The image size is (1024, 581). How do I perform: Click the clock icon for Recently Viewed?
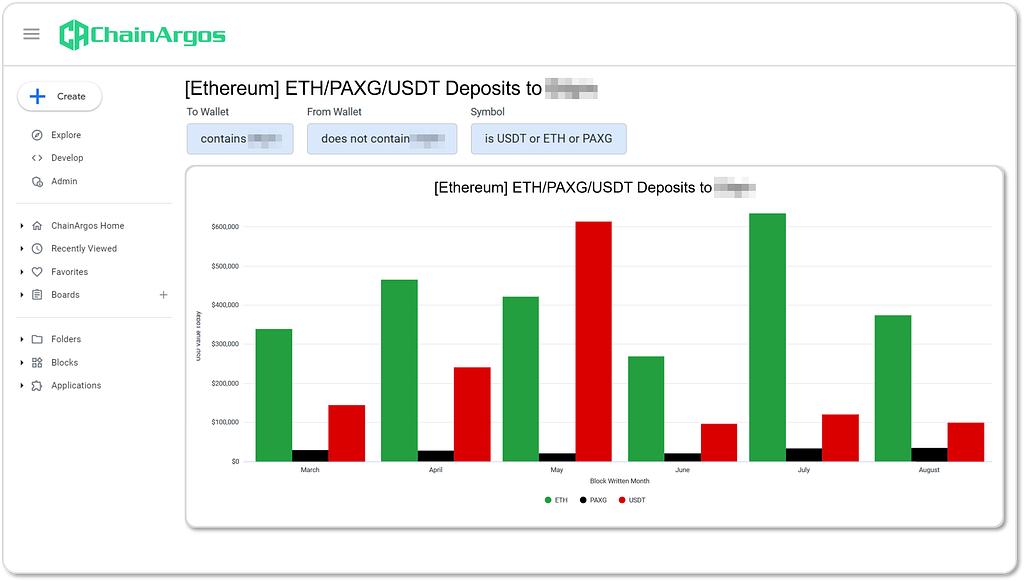[x=37, y=249]
